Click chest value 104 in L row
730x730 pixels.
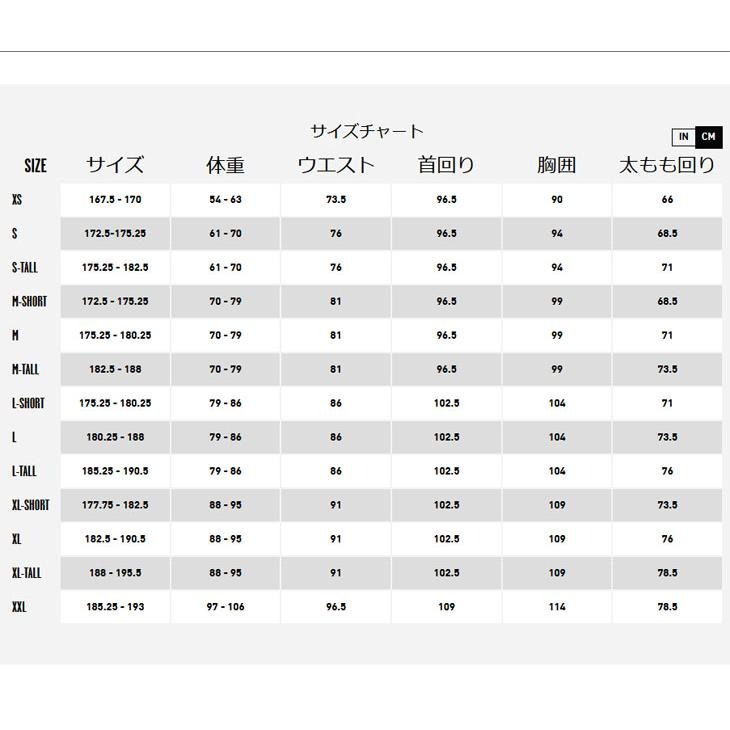(x=557, y=437)
